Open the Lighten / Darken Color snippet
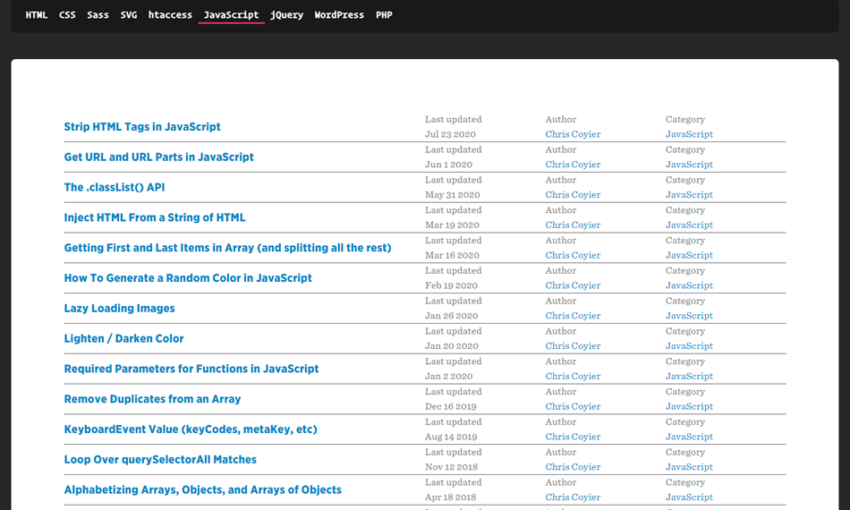Viewport: 850px width, 510px height. click(x=124, y=339)
